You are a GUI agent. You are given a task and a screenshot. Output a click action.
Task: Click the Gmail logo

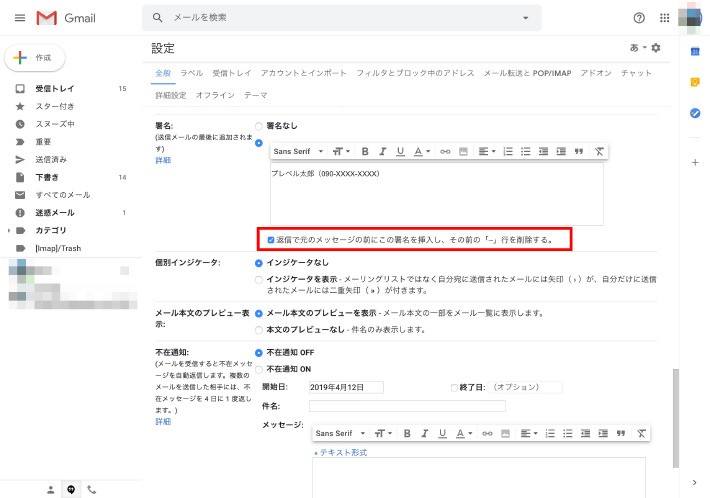click(x=66, y=18)
